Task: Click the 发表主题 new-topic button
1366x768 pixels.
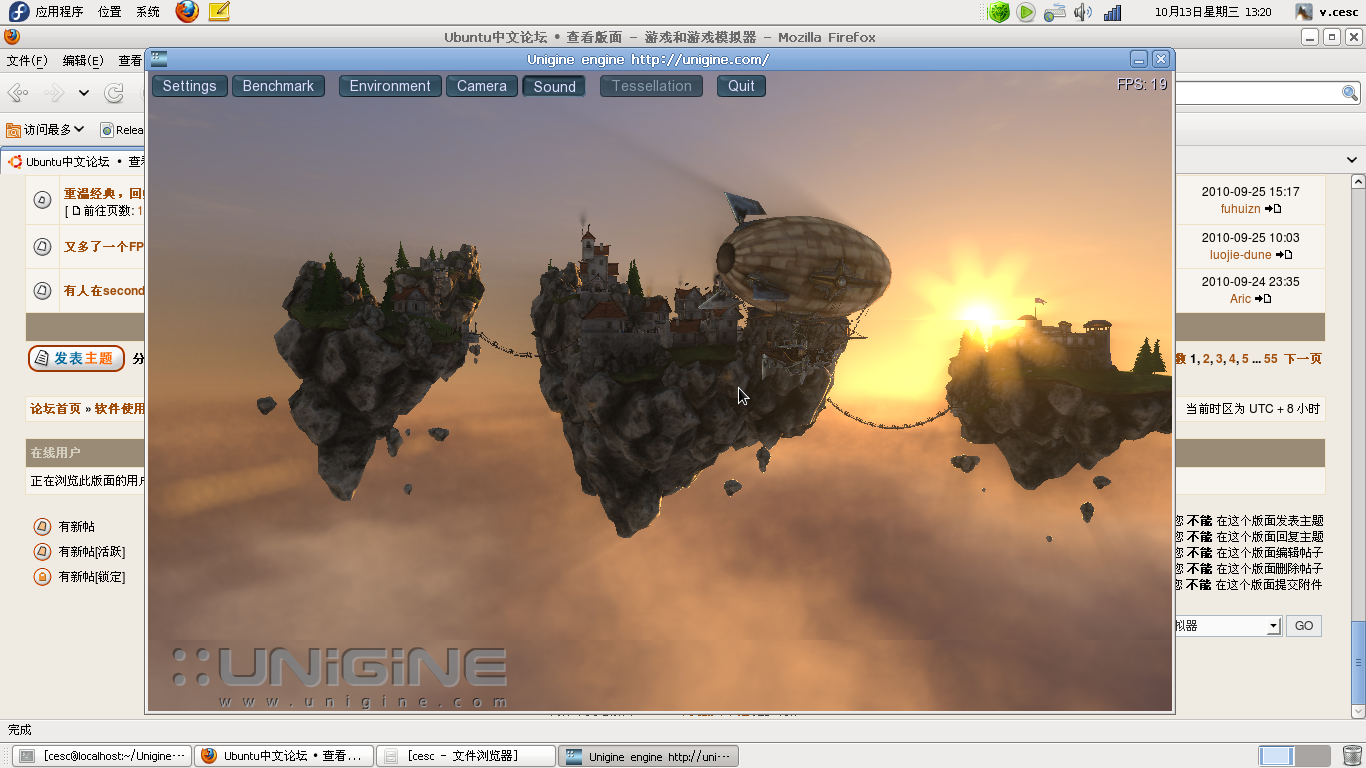Action: pyautogui.click(x=76, y=358)
